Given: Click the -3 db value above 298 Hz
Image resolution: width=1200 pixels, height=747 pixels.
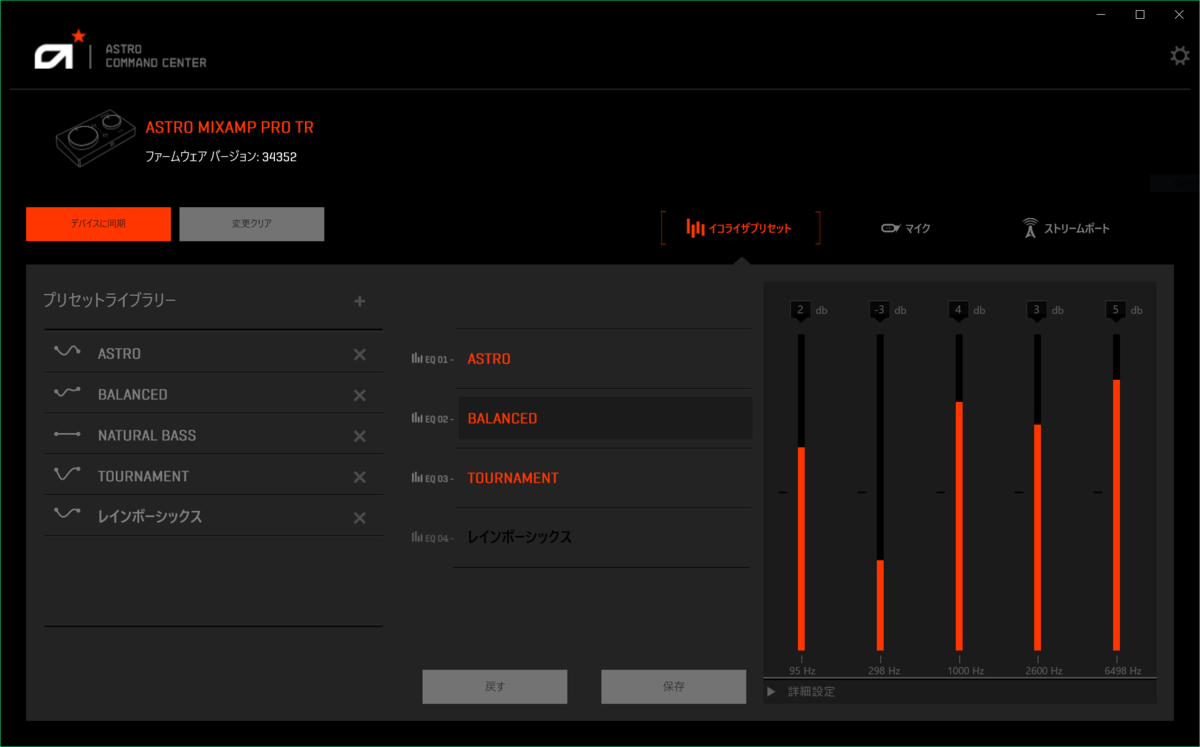Looking at the screenshot, I should (x=880, y=311).
